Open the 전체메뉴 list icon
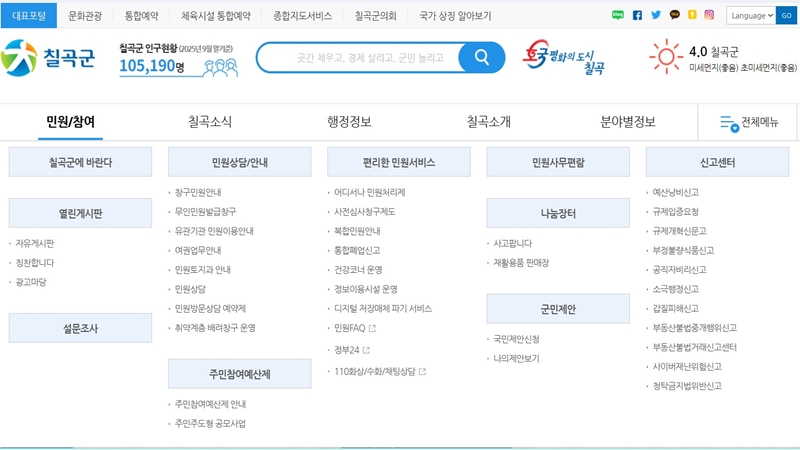 click(x=729, y=123)
